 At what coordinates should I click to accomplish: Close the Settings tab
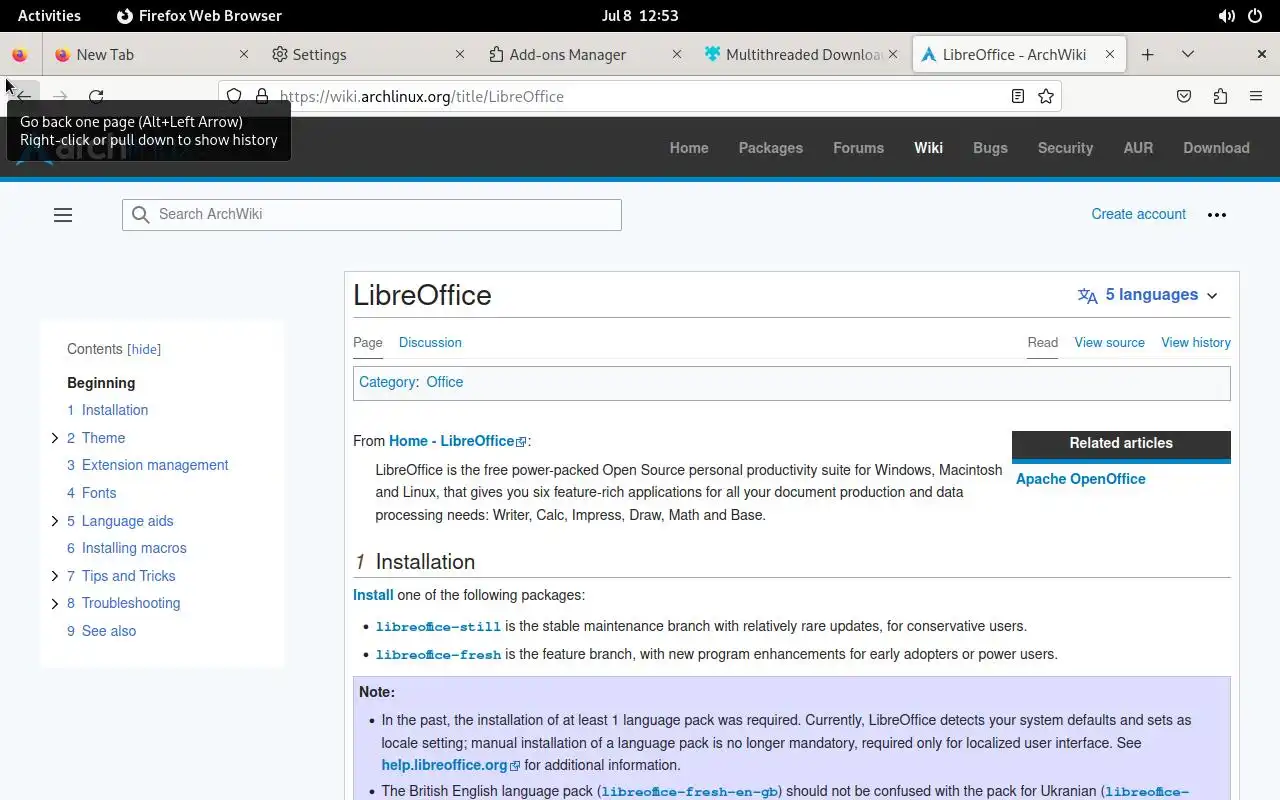point(460,55)
